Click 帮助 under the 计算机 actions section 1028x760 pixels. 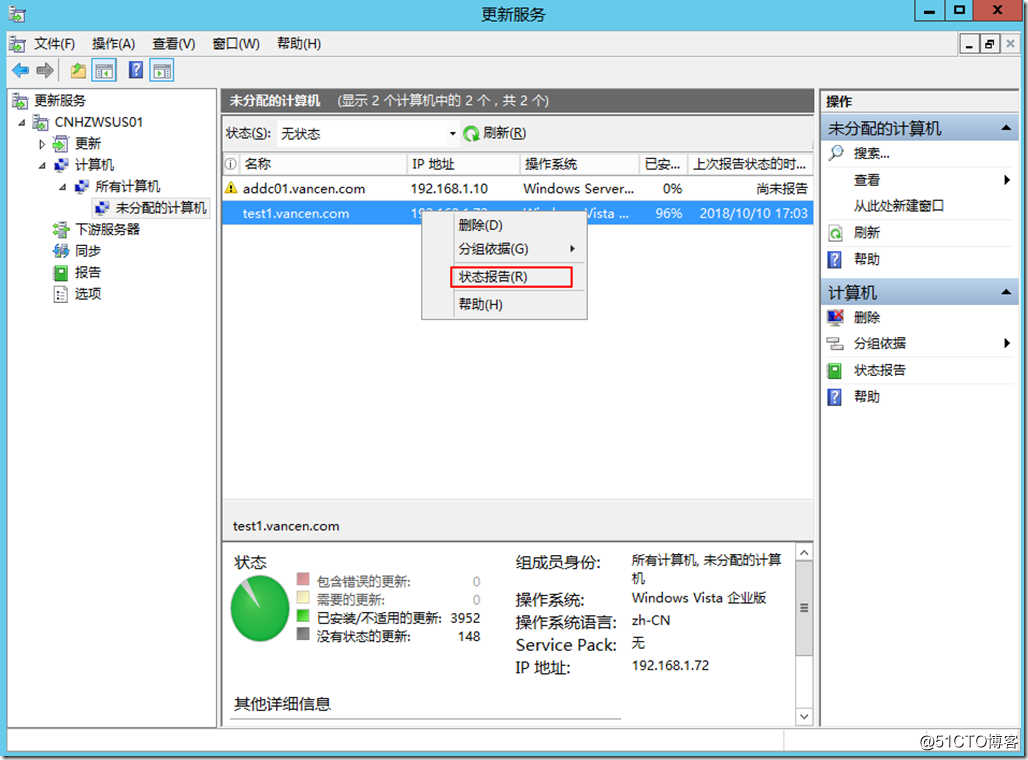(866, 397)
